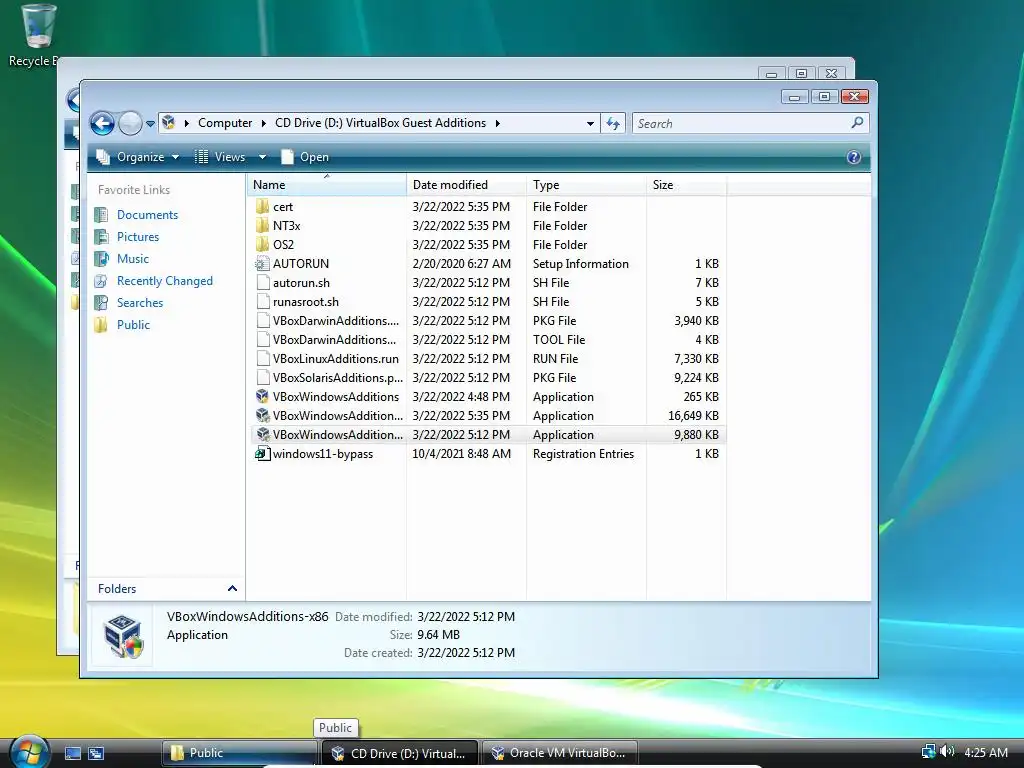This screenshot has height=768, width=1024.
Task: Open Help via the question mark icon
Action: pos(854,157)
